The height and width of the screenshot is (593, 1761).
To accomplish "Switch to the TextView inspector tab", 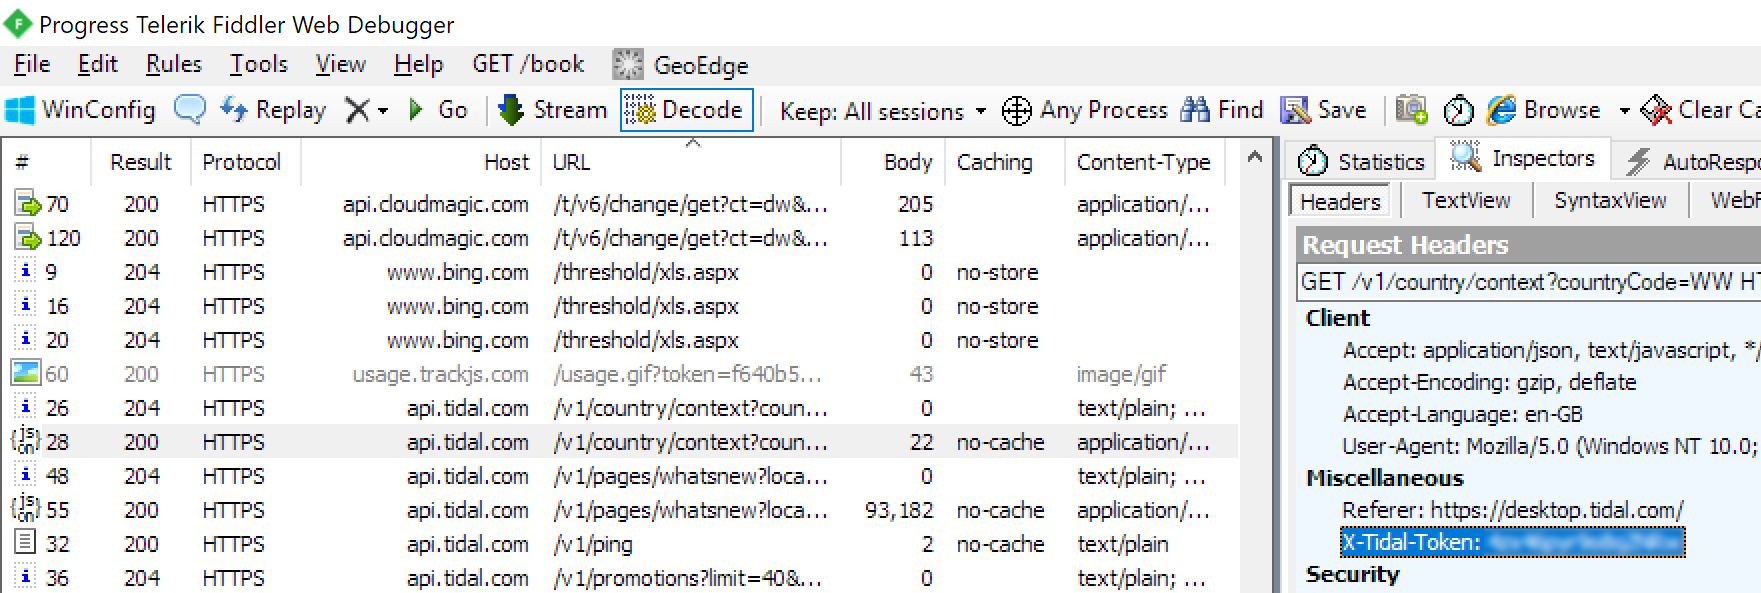I will 1466,201.
